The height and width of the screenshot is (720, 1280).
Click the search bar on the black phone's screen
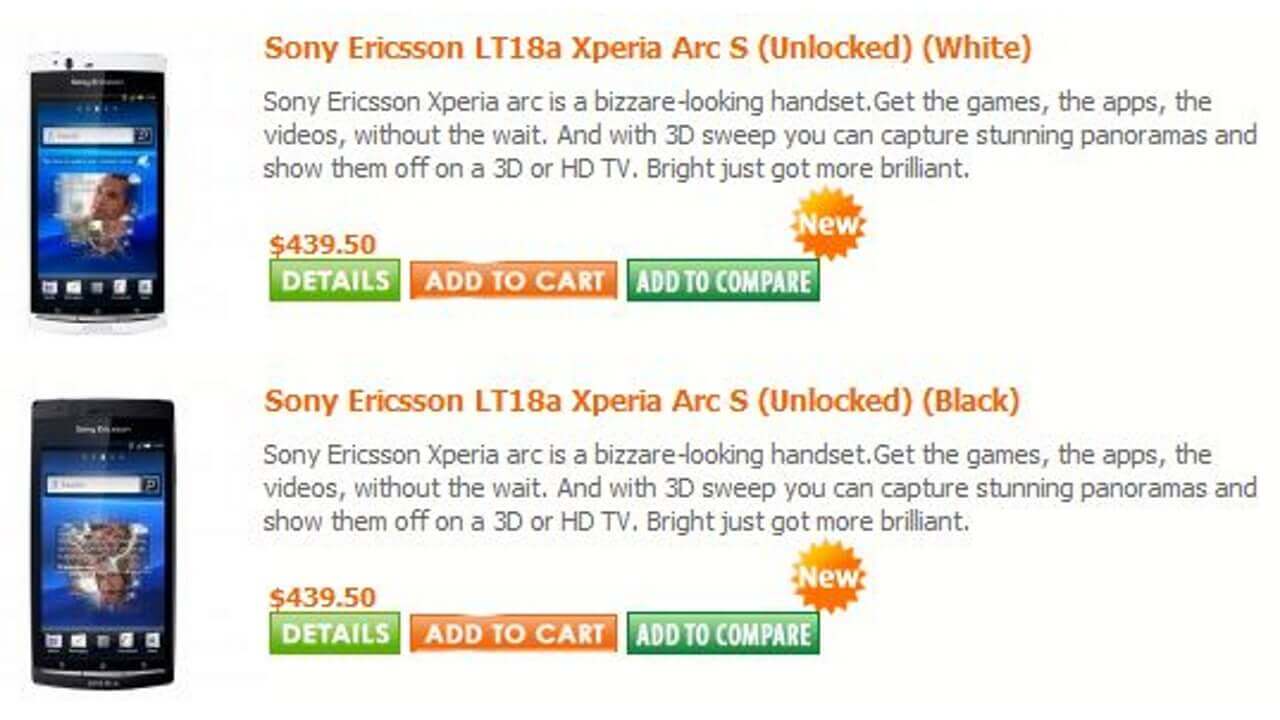[102, 485]
